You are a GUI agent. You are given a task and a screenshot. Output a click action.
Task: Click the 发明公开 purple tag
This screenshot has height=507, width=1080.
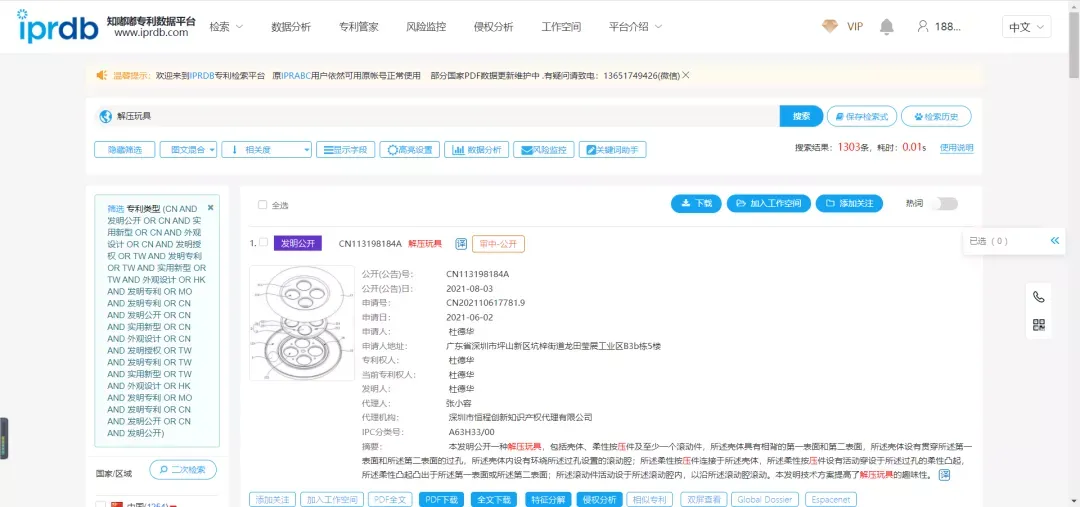(298, 243)
